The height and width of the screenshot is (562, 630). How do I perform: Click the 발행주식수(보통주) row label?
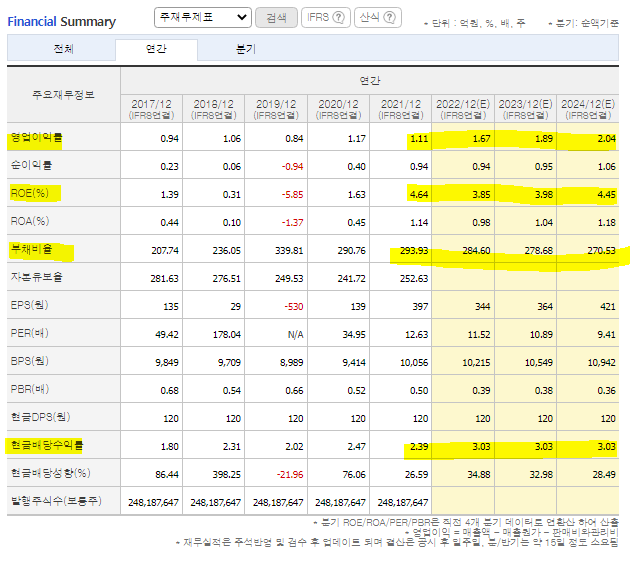click(56, 501)
